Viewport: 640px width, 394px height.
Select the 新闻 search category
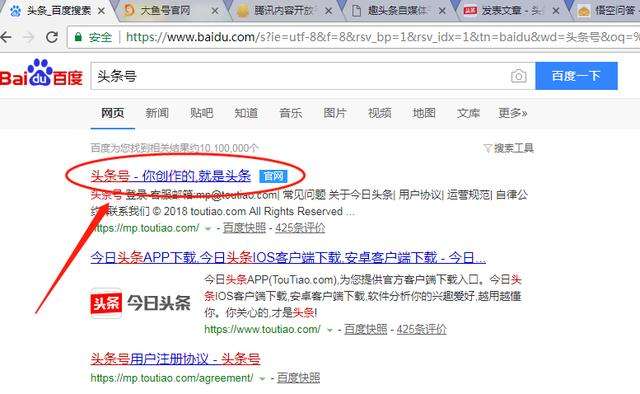click(x=157, y=113)
